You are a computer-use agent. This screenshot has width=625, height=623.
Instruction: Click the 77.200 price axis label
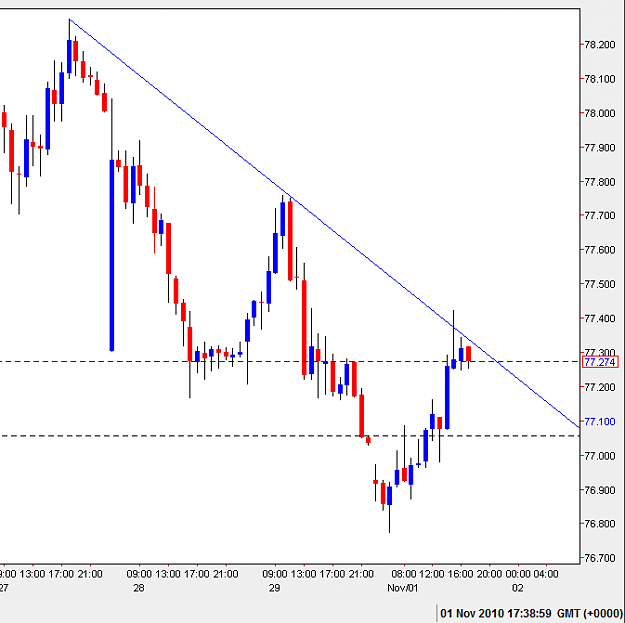599,387
